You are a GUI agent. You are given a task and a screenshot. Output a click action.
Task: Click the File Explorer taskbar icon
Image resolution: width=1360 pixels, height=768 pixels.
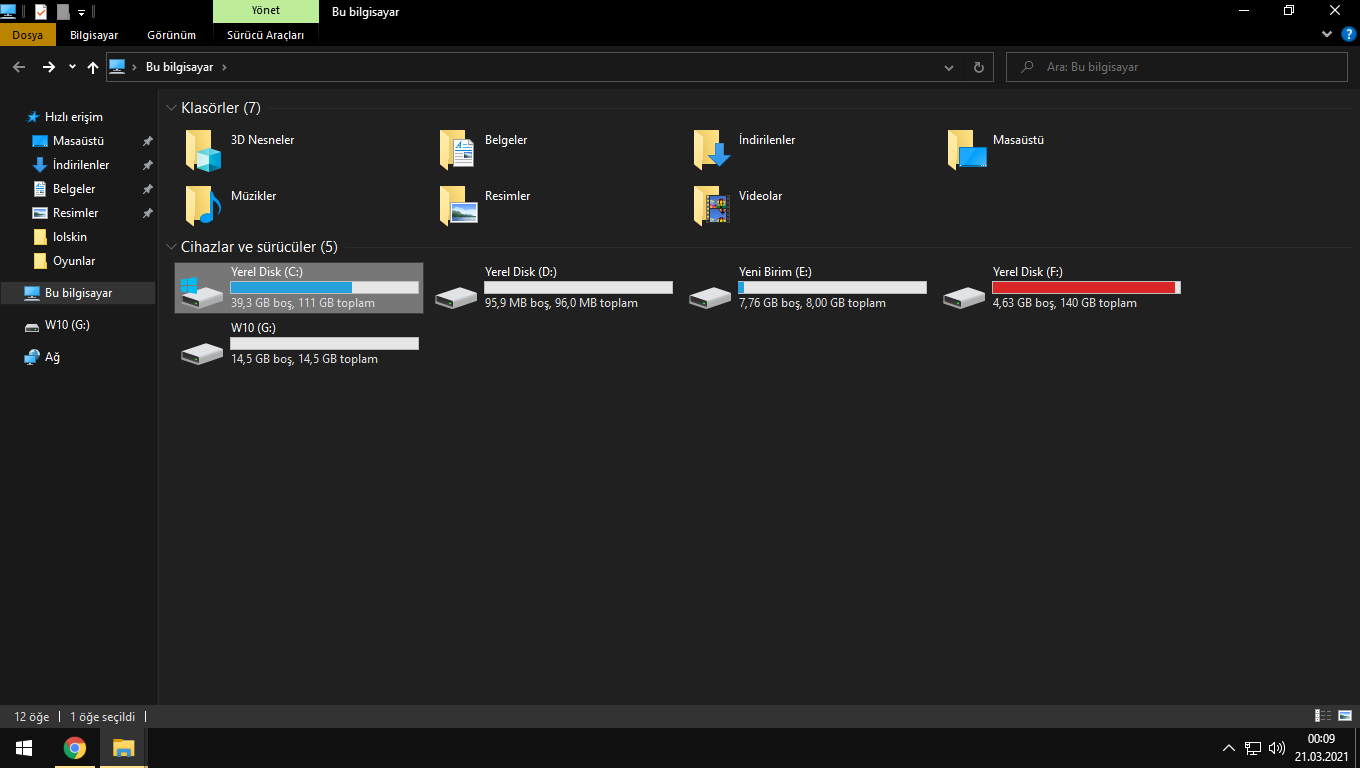[123, 747]
